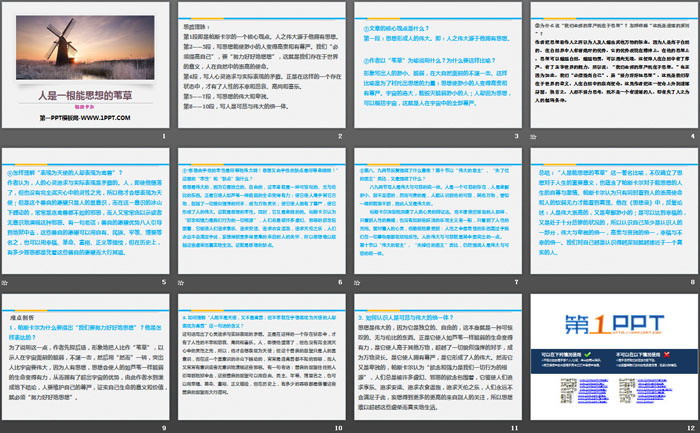Viewport: 700px width, 433px height.
Task: Select slide 1 title thumbnail
Action: tap(87, 65)
